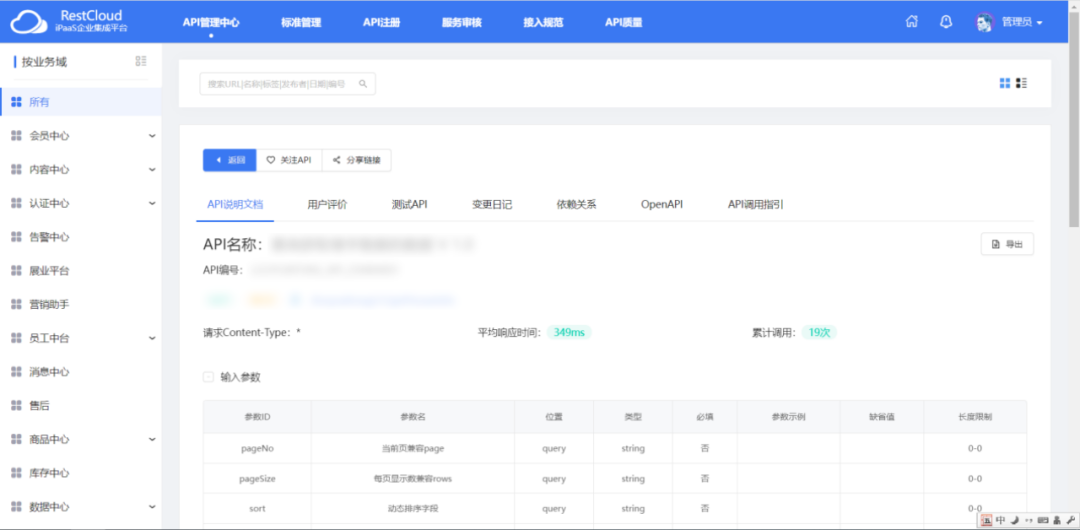
Task: Switch to the 测试API tab
Action: click(x=409, y=204)
